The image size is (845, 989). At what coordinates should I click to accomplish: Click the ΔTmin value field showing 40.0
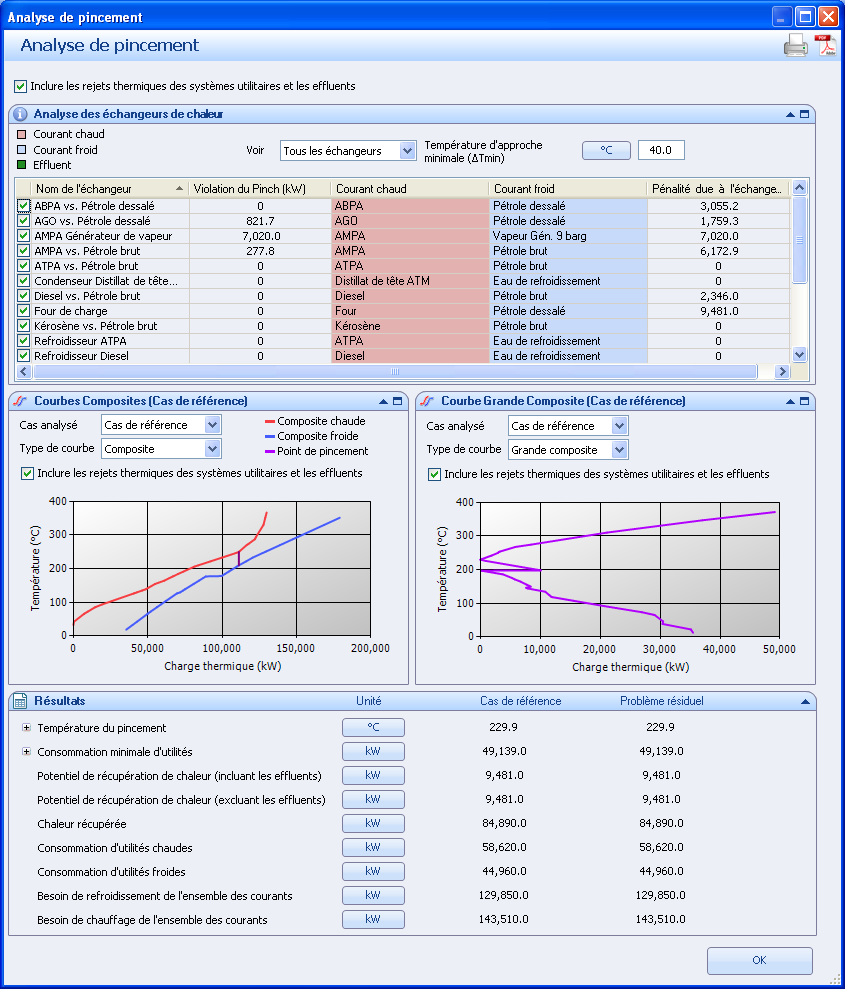(661, 150)
